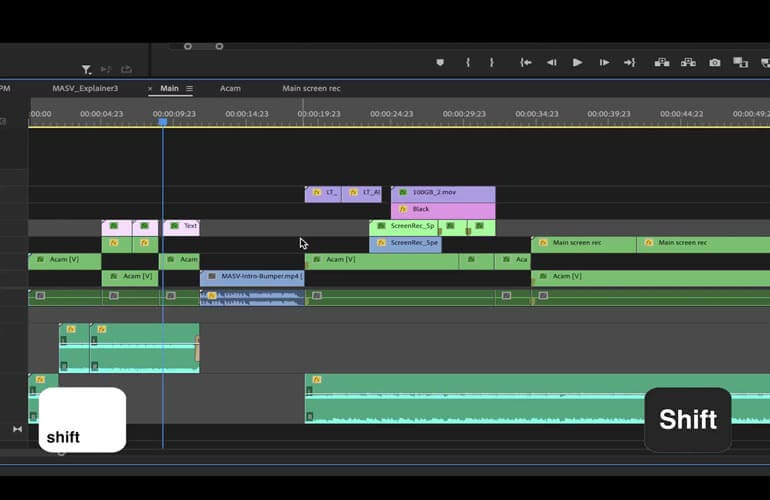Click the Lift icon in the transport bar
This screenshot has width=770, height=500.
[662, 62]
